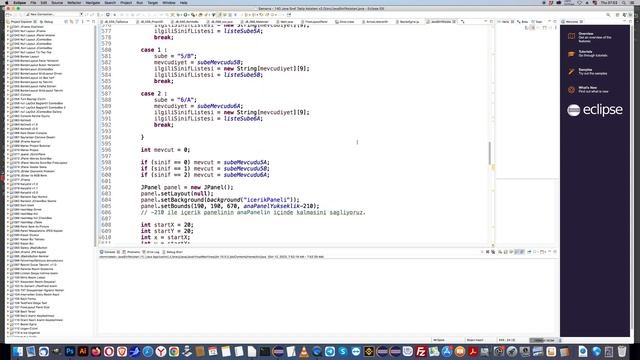Switch to the Error Log tab
The image size is (640, 360).
pos(151,252)
